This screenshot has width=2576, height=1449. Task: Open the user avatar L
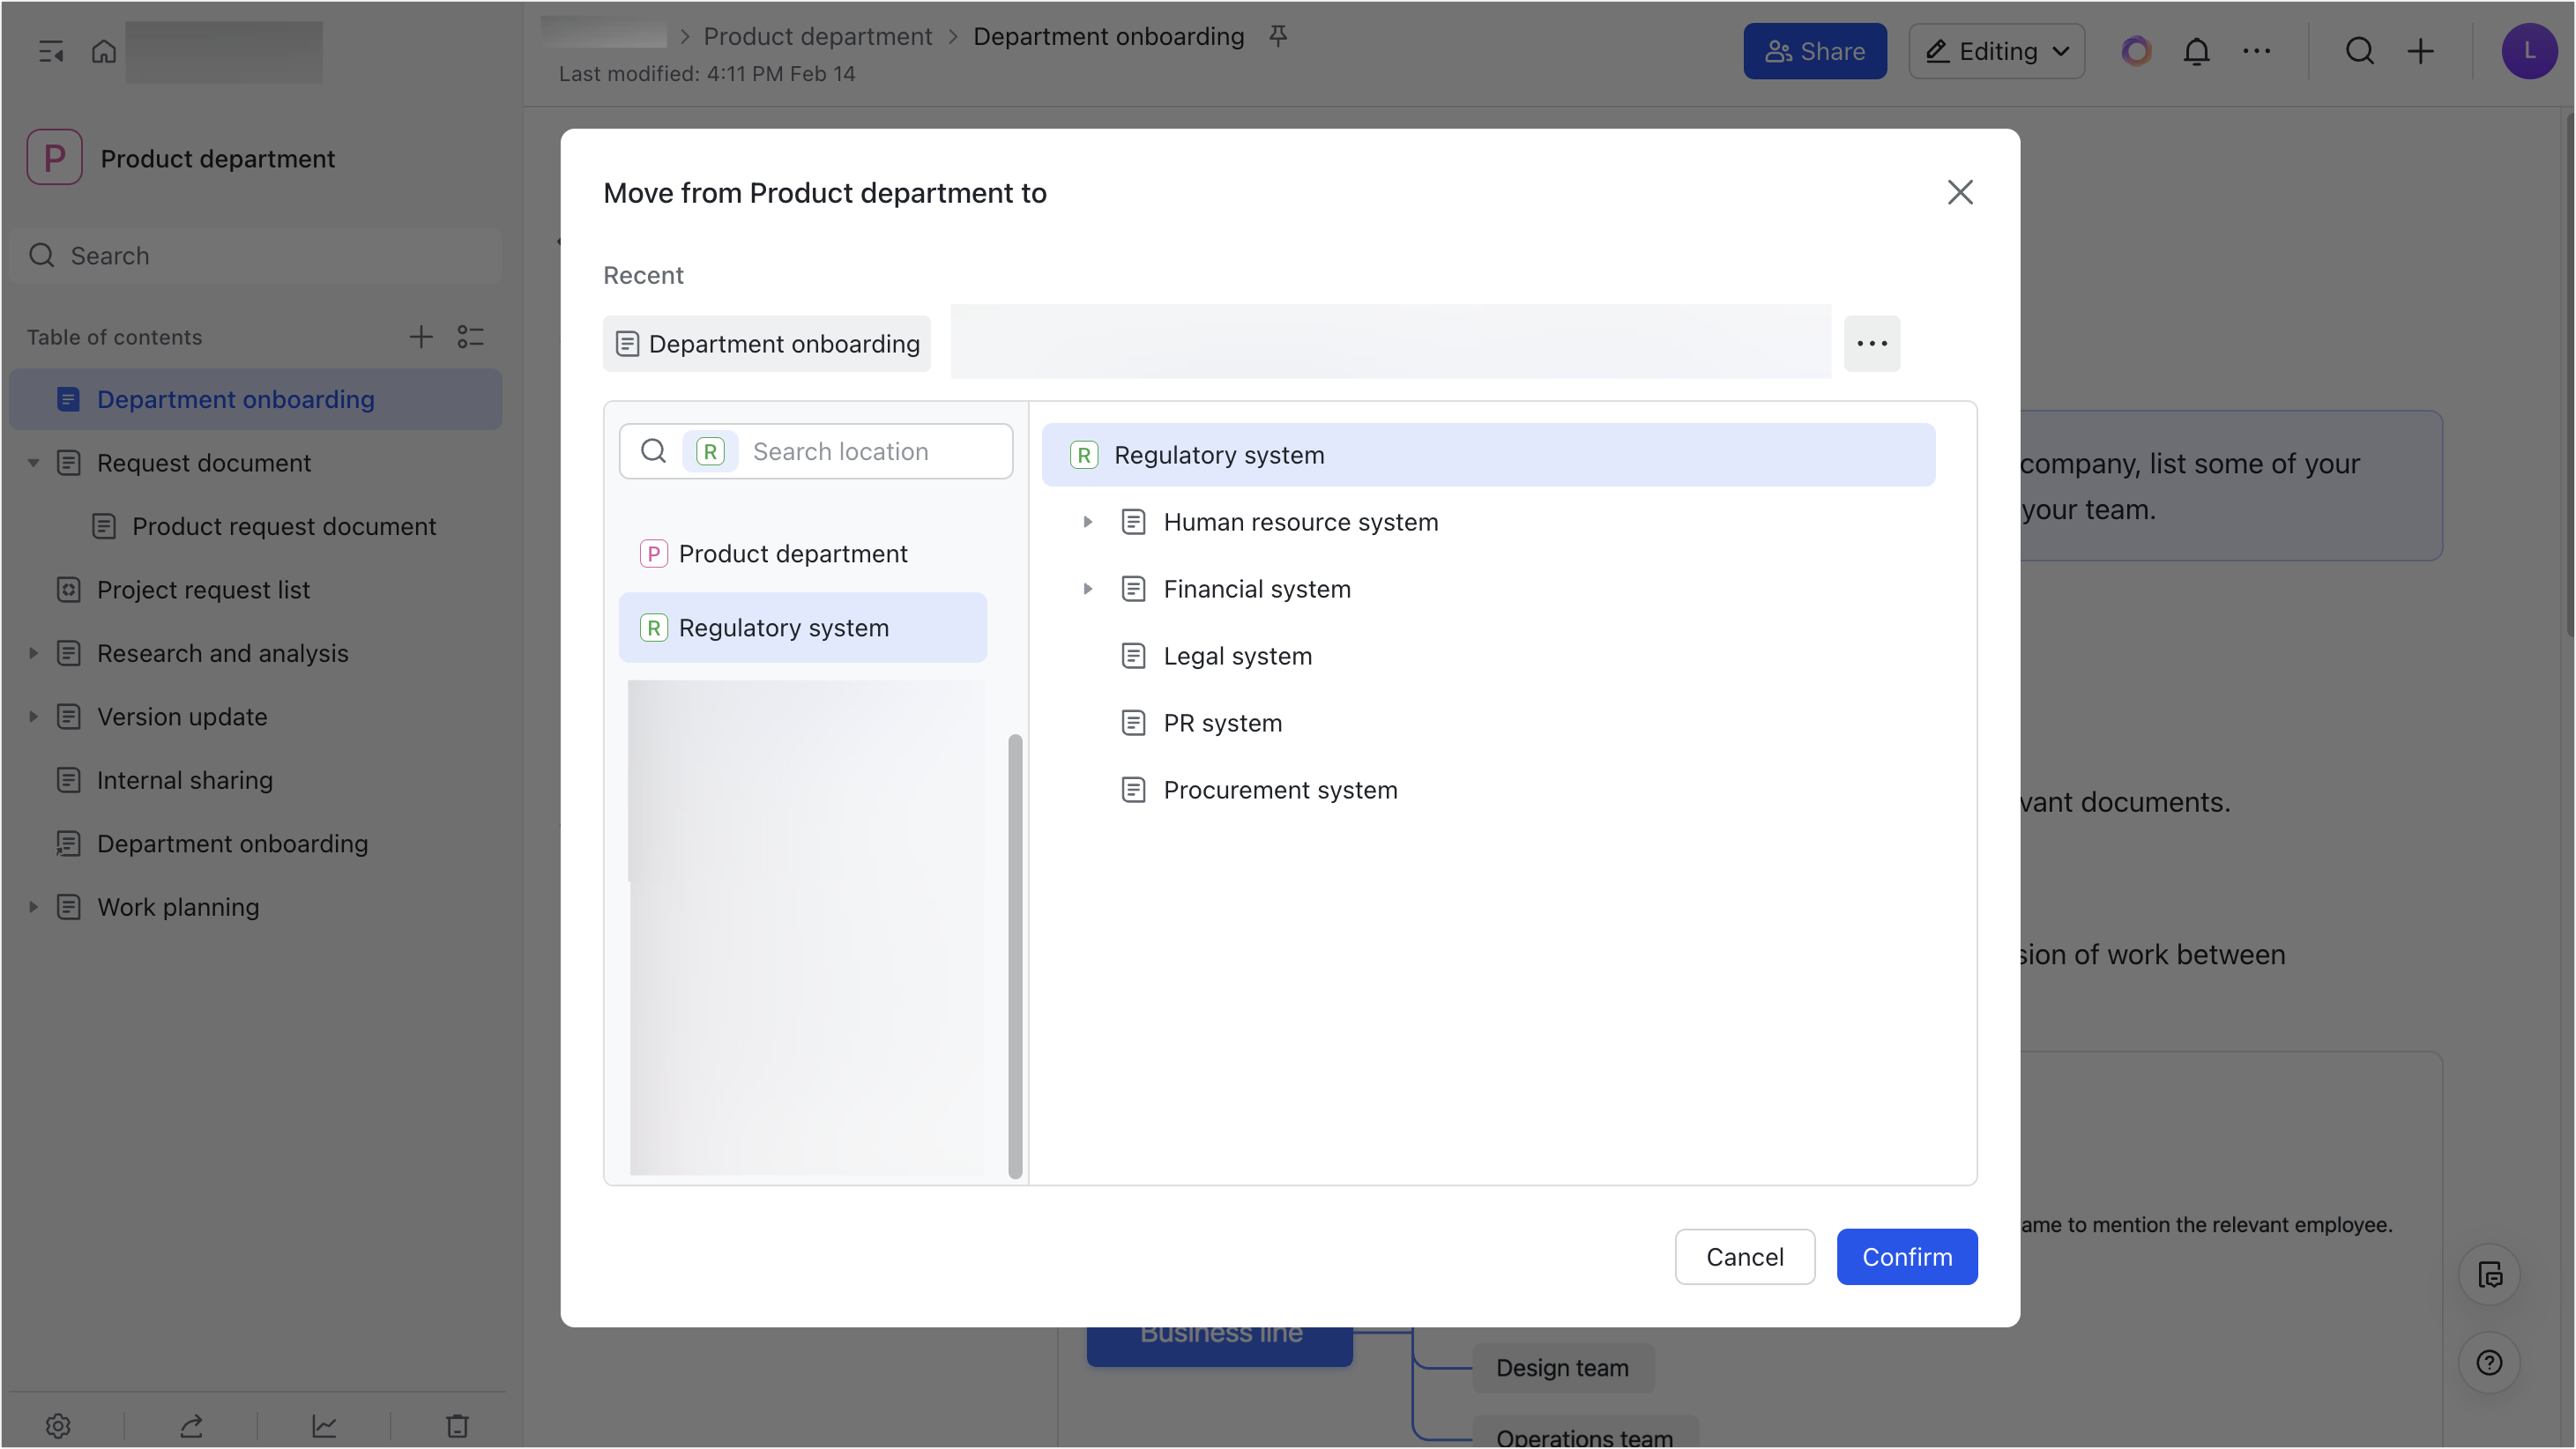[x=2528, y=50]
